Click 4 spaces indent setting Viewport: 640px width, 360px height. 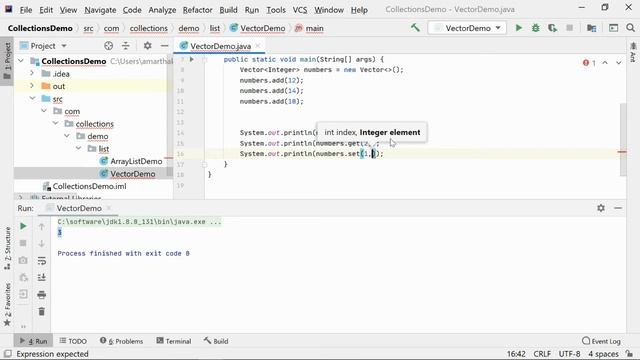tap(603, 354)
